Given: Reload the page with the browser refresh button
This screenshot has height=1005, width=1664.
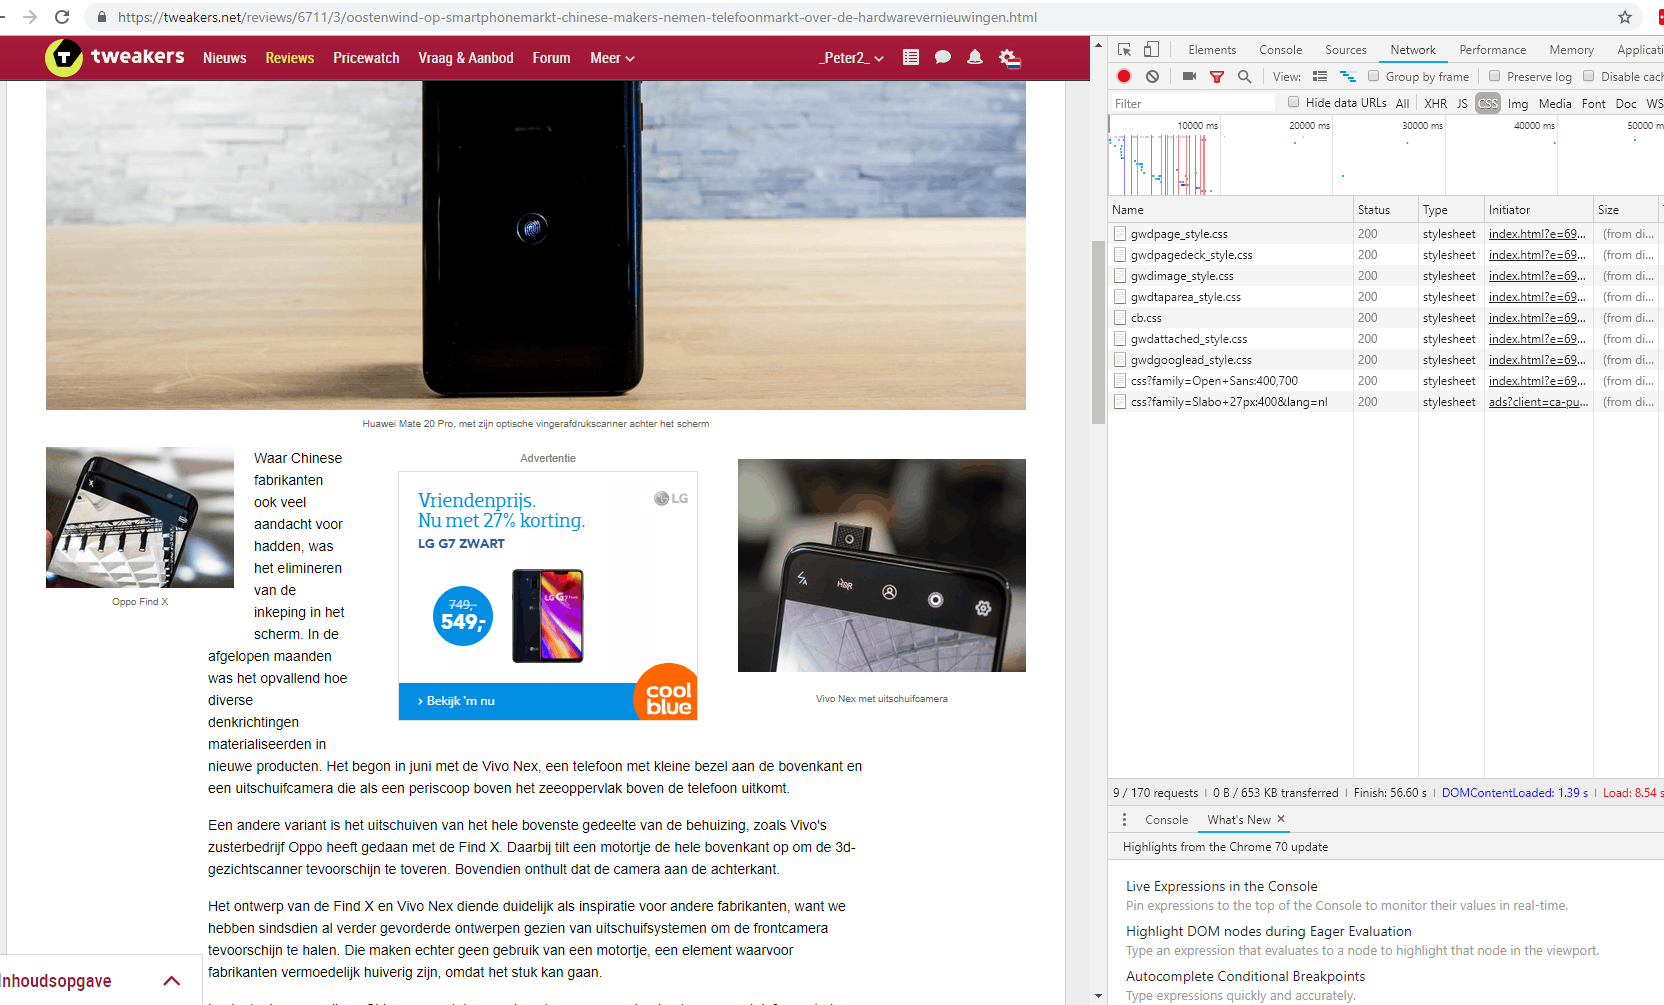Looking at the screenshot, I should tap(62, 17).
